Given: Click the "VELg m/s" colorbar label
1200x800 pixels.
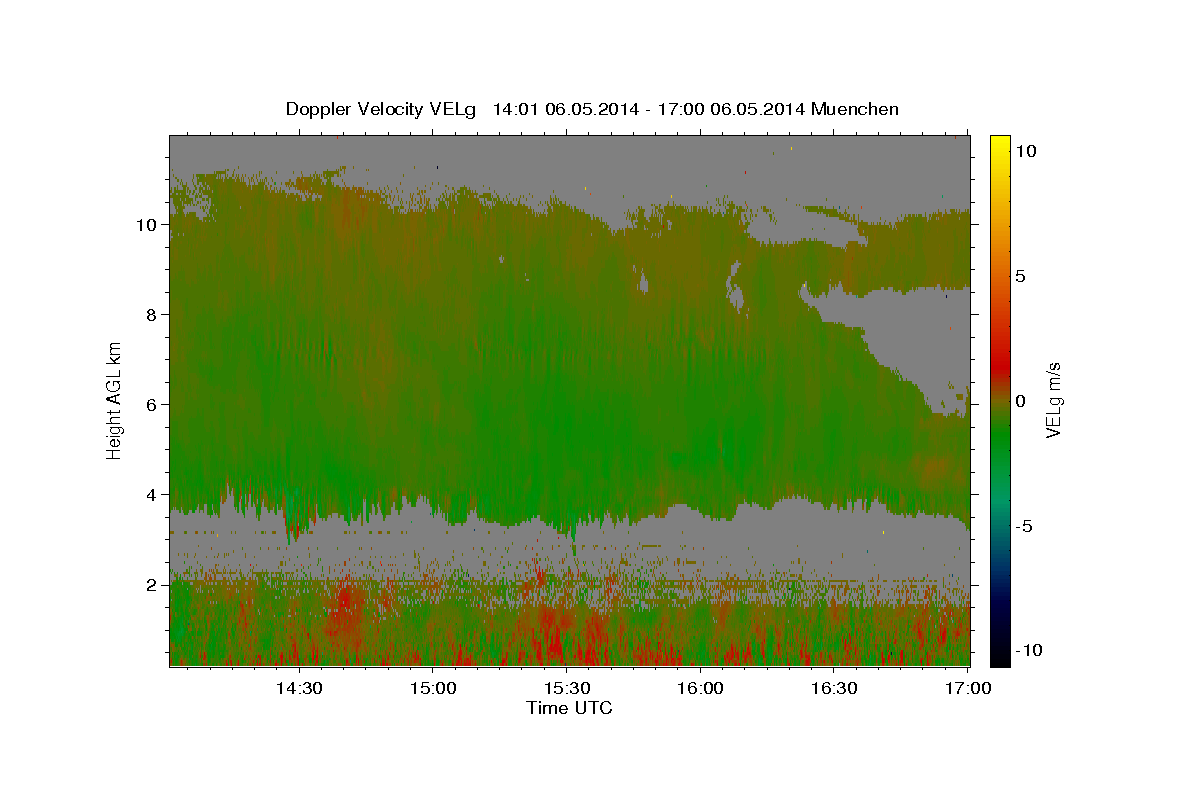Looking at the screenshot, I should point(1053,398).
